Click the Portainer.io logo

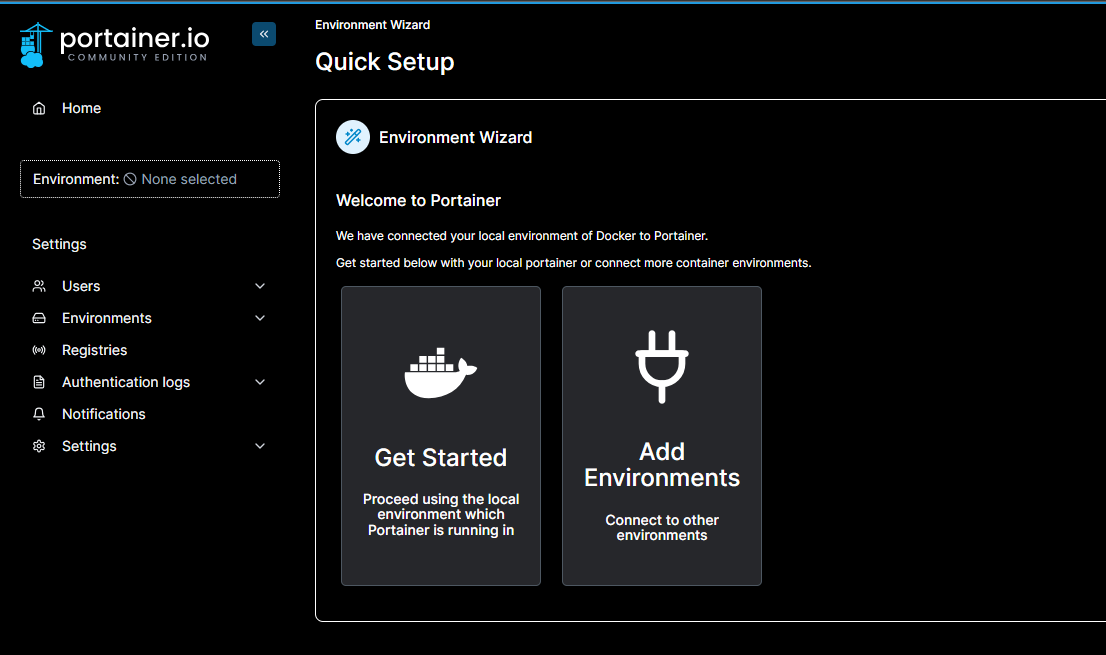click(x=115, y=44)
